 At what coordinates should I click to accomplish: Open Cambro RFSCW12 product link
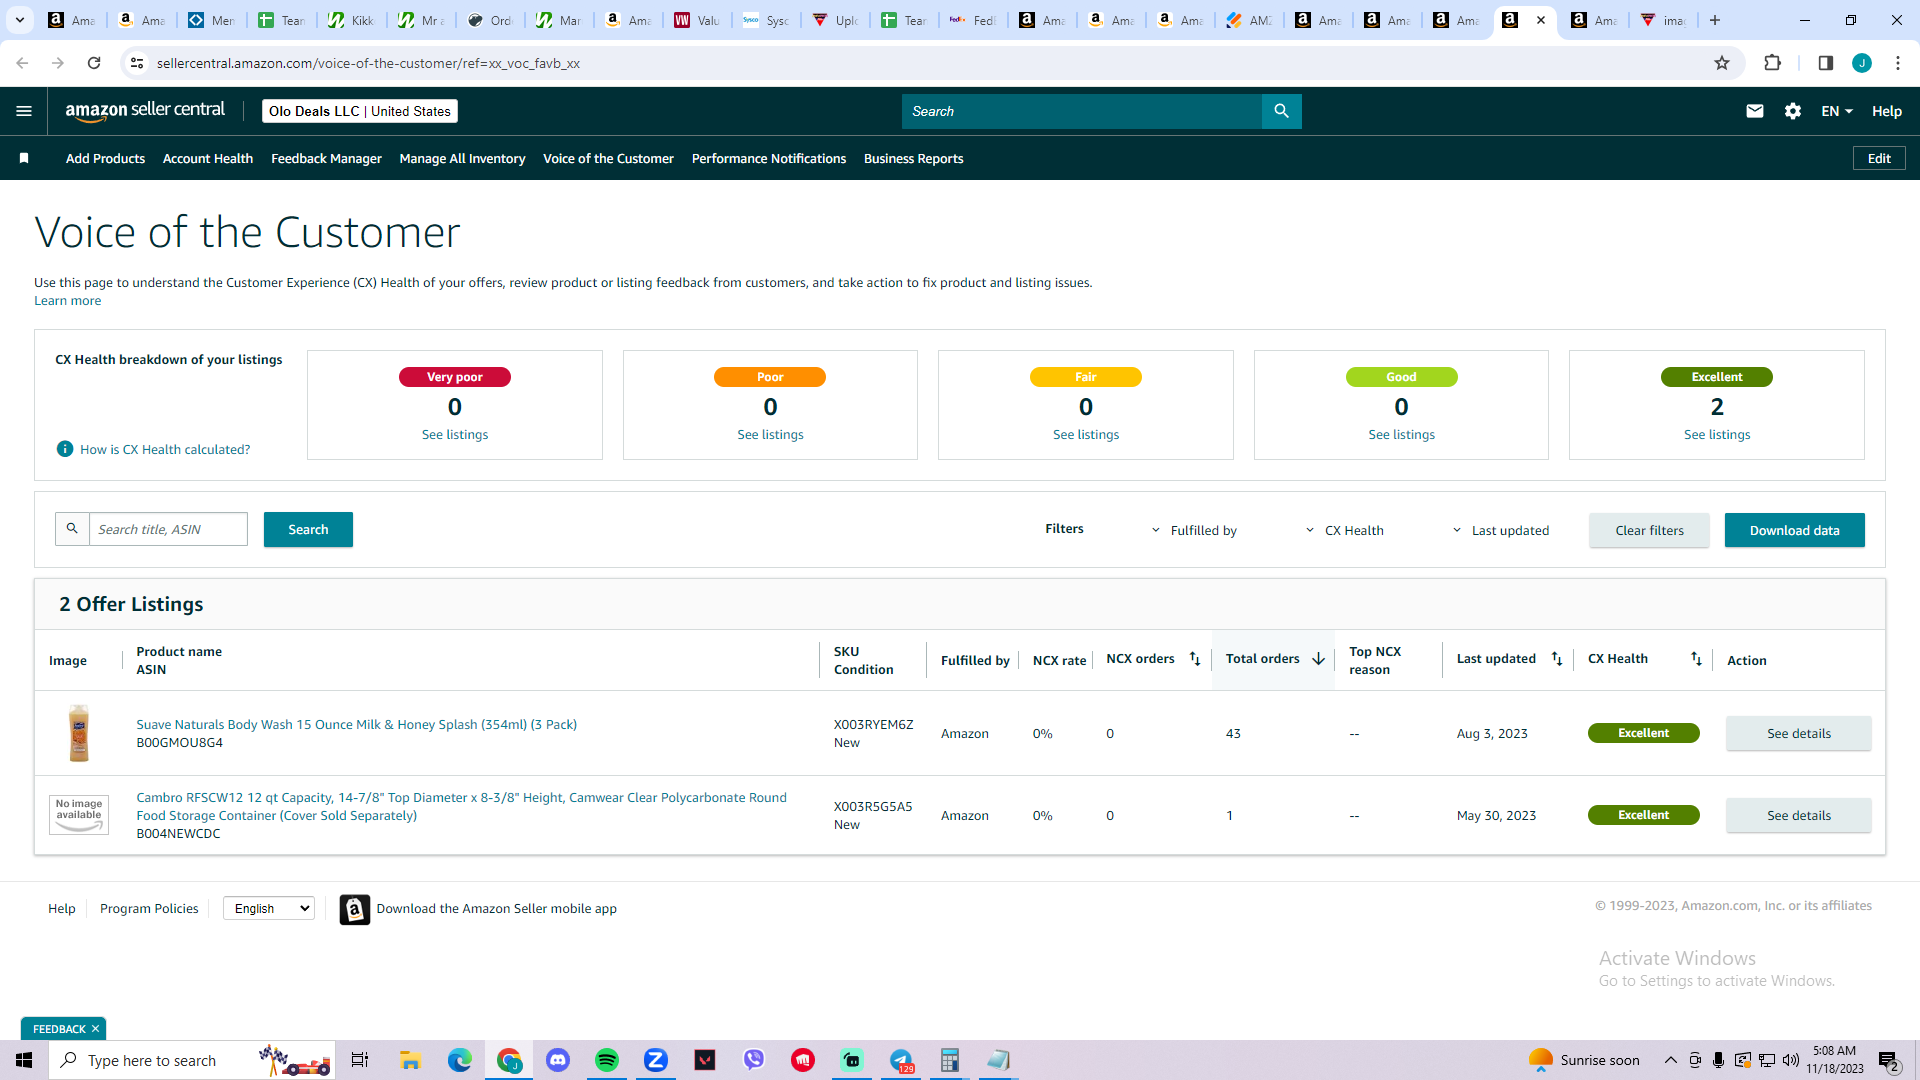coord(461,806)
